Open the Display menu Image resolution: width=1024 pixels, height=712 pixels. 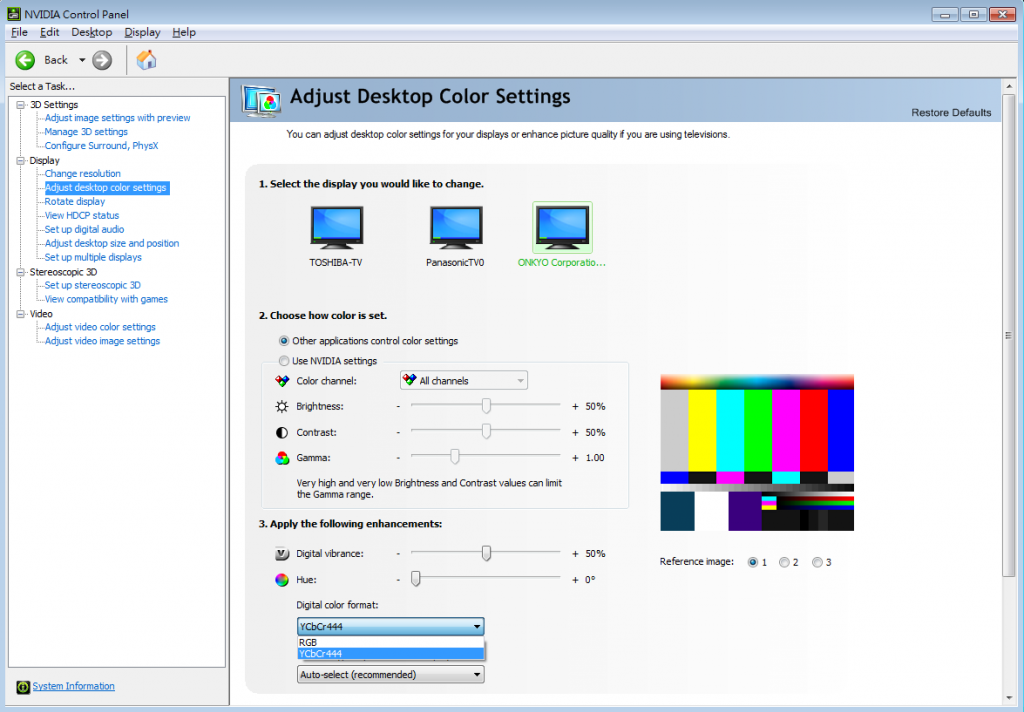(x=142, y=32)
